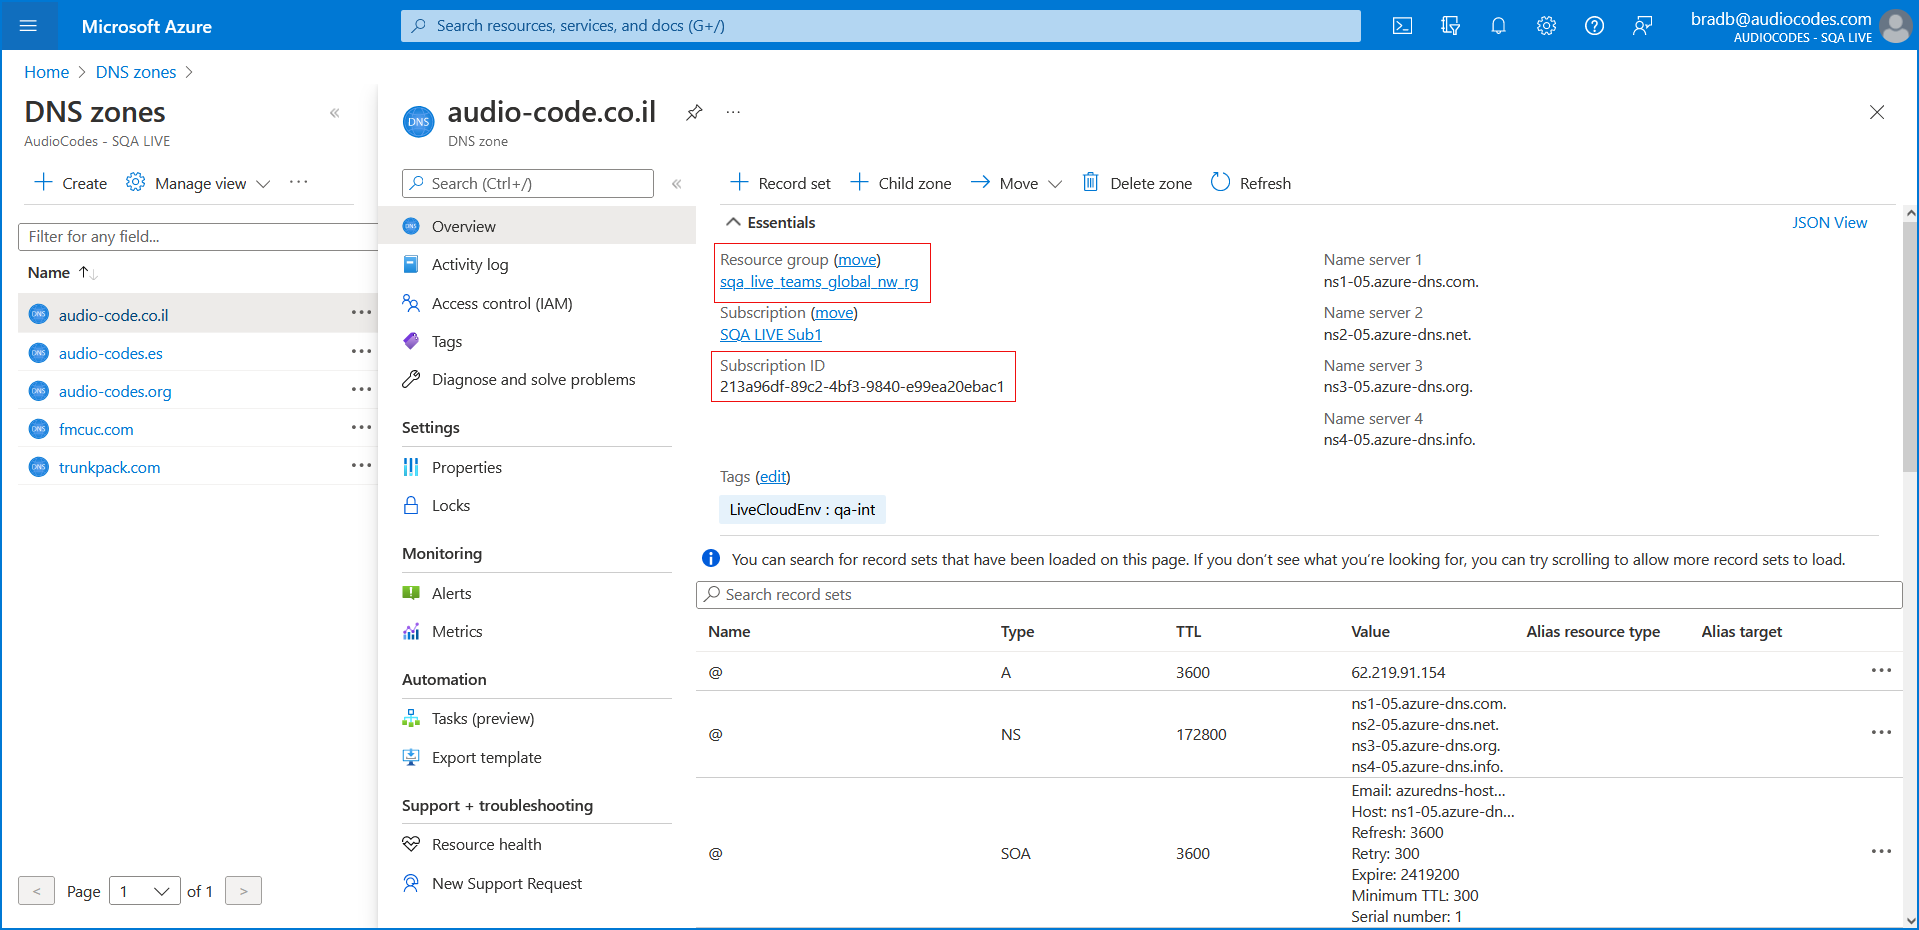This screenshot has height=930, width=1919.
Task: Open the Feedback icon
Action: click(x=1642, y=26)
